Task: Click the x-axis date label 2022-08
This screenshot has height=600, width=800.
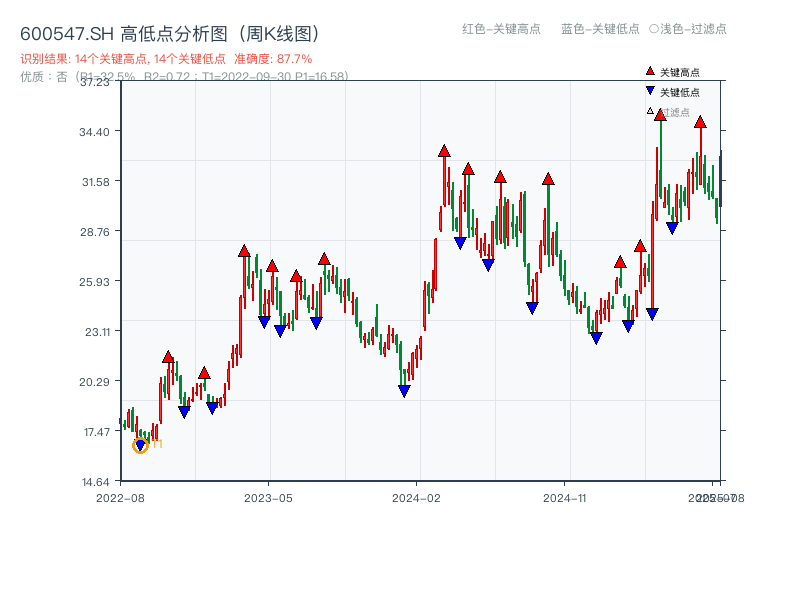Action: tap(120, 498)
